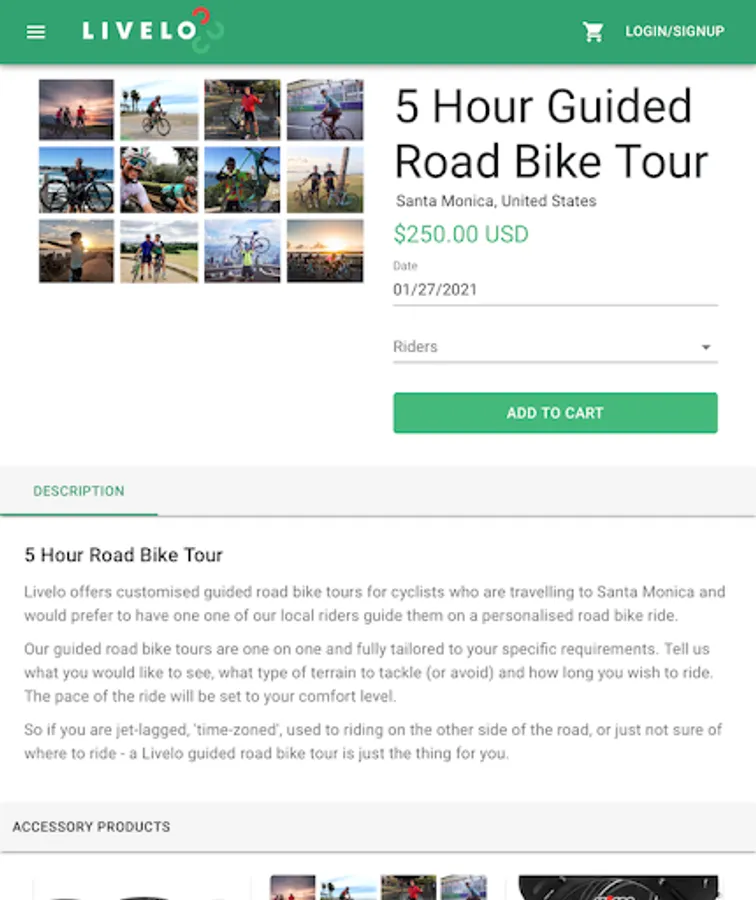Click the LOGIN/SIGNUP link
The width and height of the screenshot is (756, 900).
pyautogui.click(x=674, y=31)
